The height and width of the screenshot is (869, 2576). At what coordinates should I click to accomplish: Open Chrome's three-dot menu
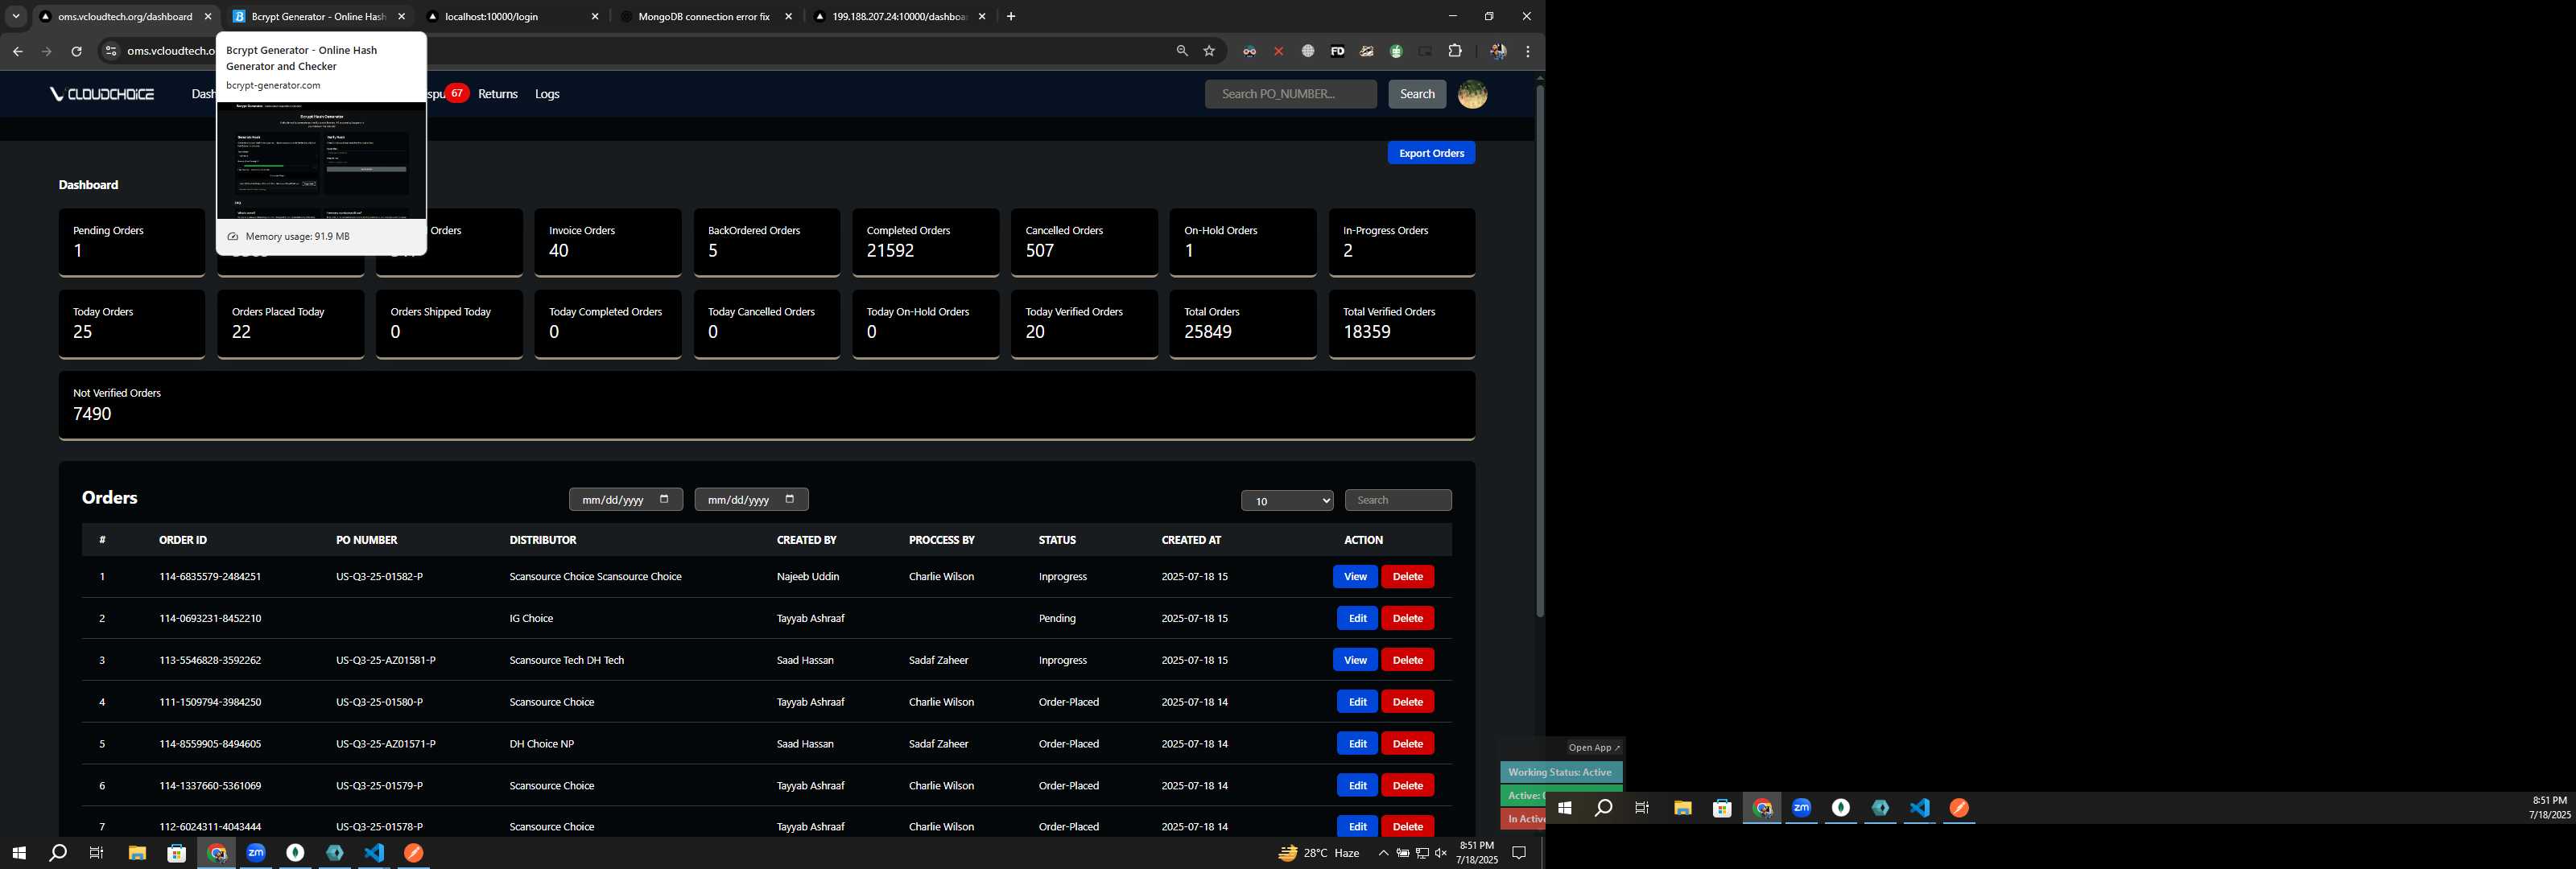(x=1527, y=51)
